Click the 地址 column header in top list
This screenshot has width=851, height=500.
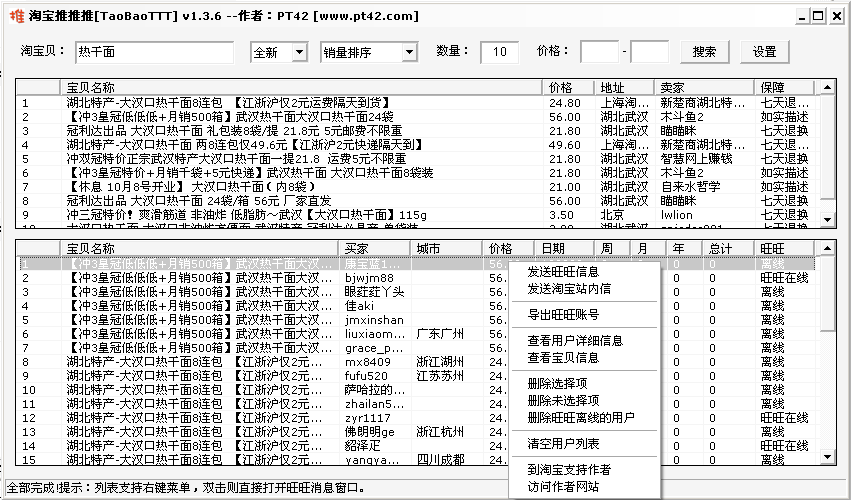pos(624,87)
